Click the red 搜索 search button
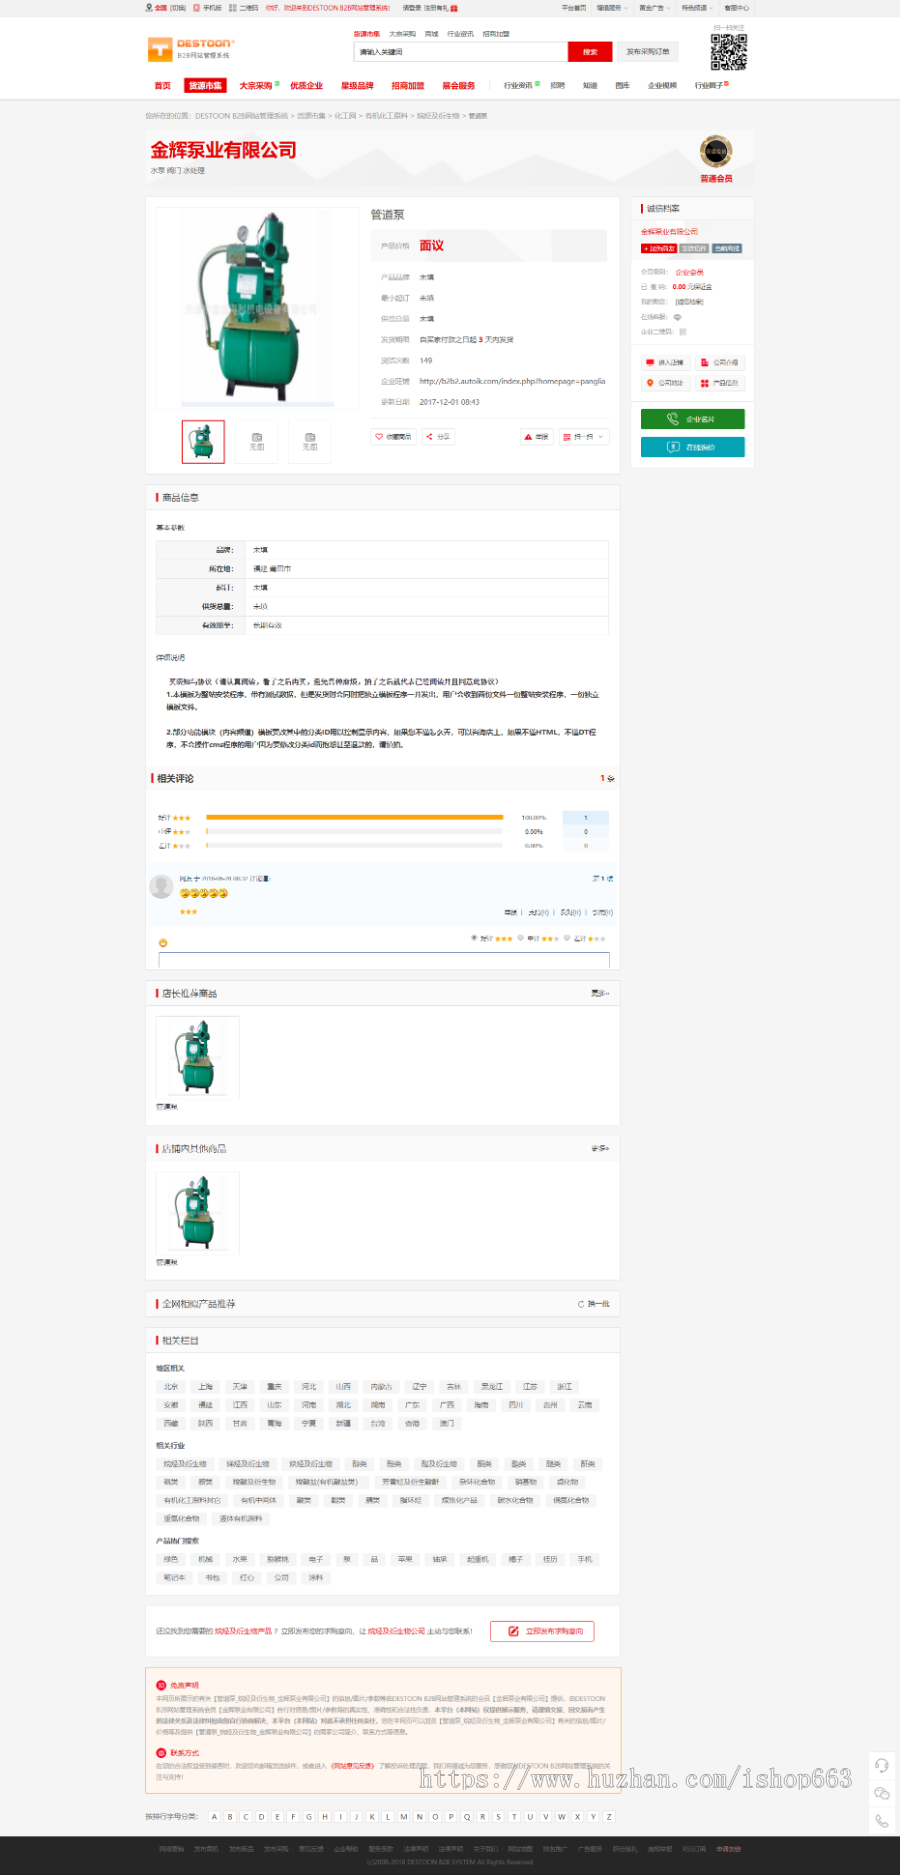900x1875 pixels. (x=590, y=52)
